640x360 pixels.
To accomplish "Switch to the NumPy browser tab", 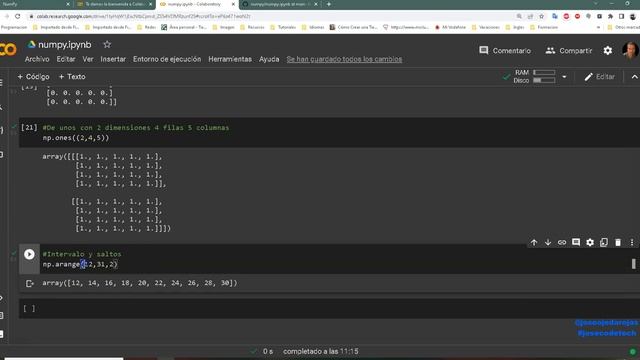I will pyautogui.click(x=35, y=4).
